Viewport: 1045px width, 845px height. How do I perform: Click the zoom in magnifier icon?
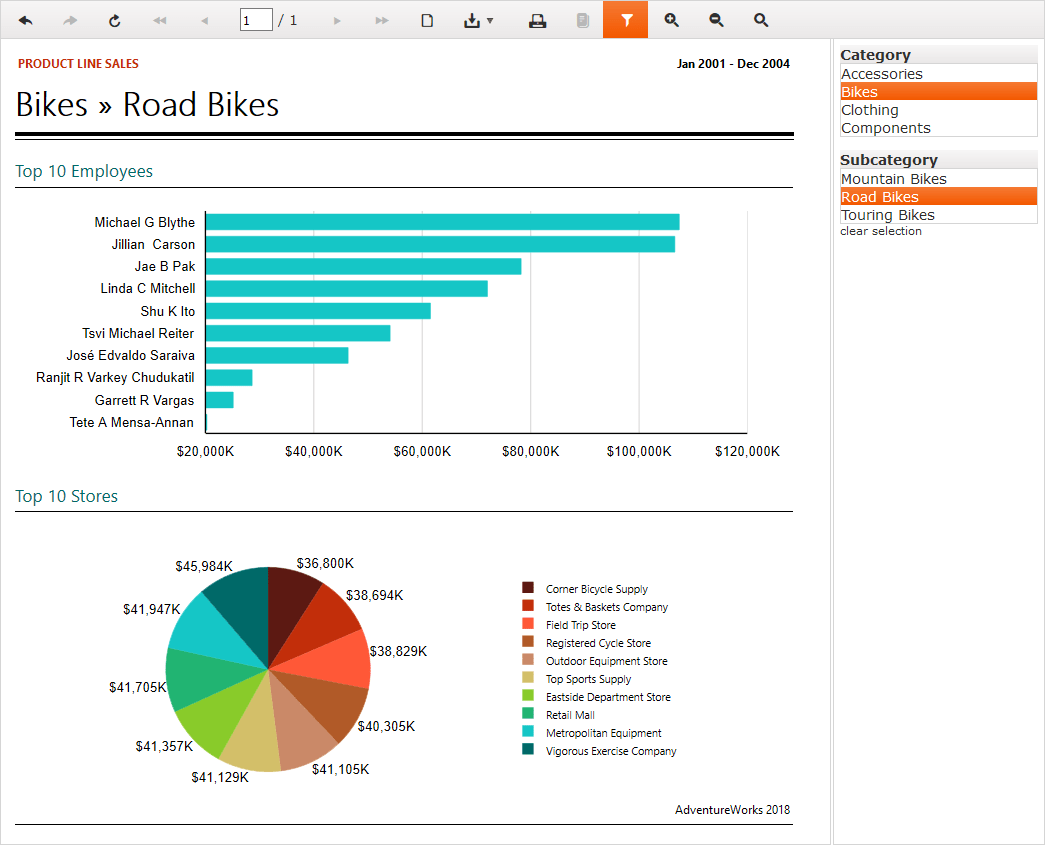671,20
